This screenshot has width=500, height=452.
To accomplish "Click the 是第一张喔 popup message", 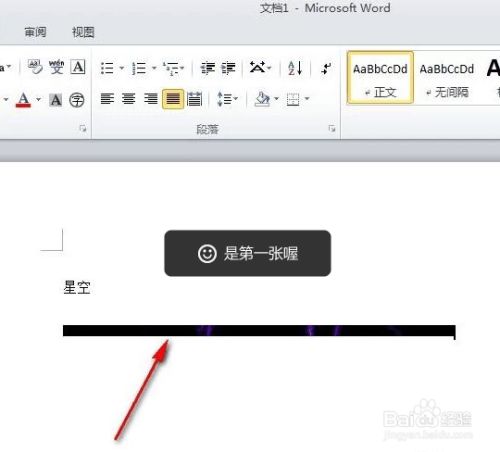I will 248,253.
